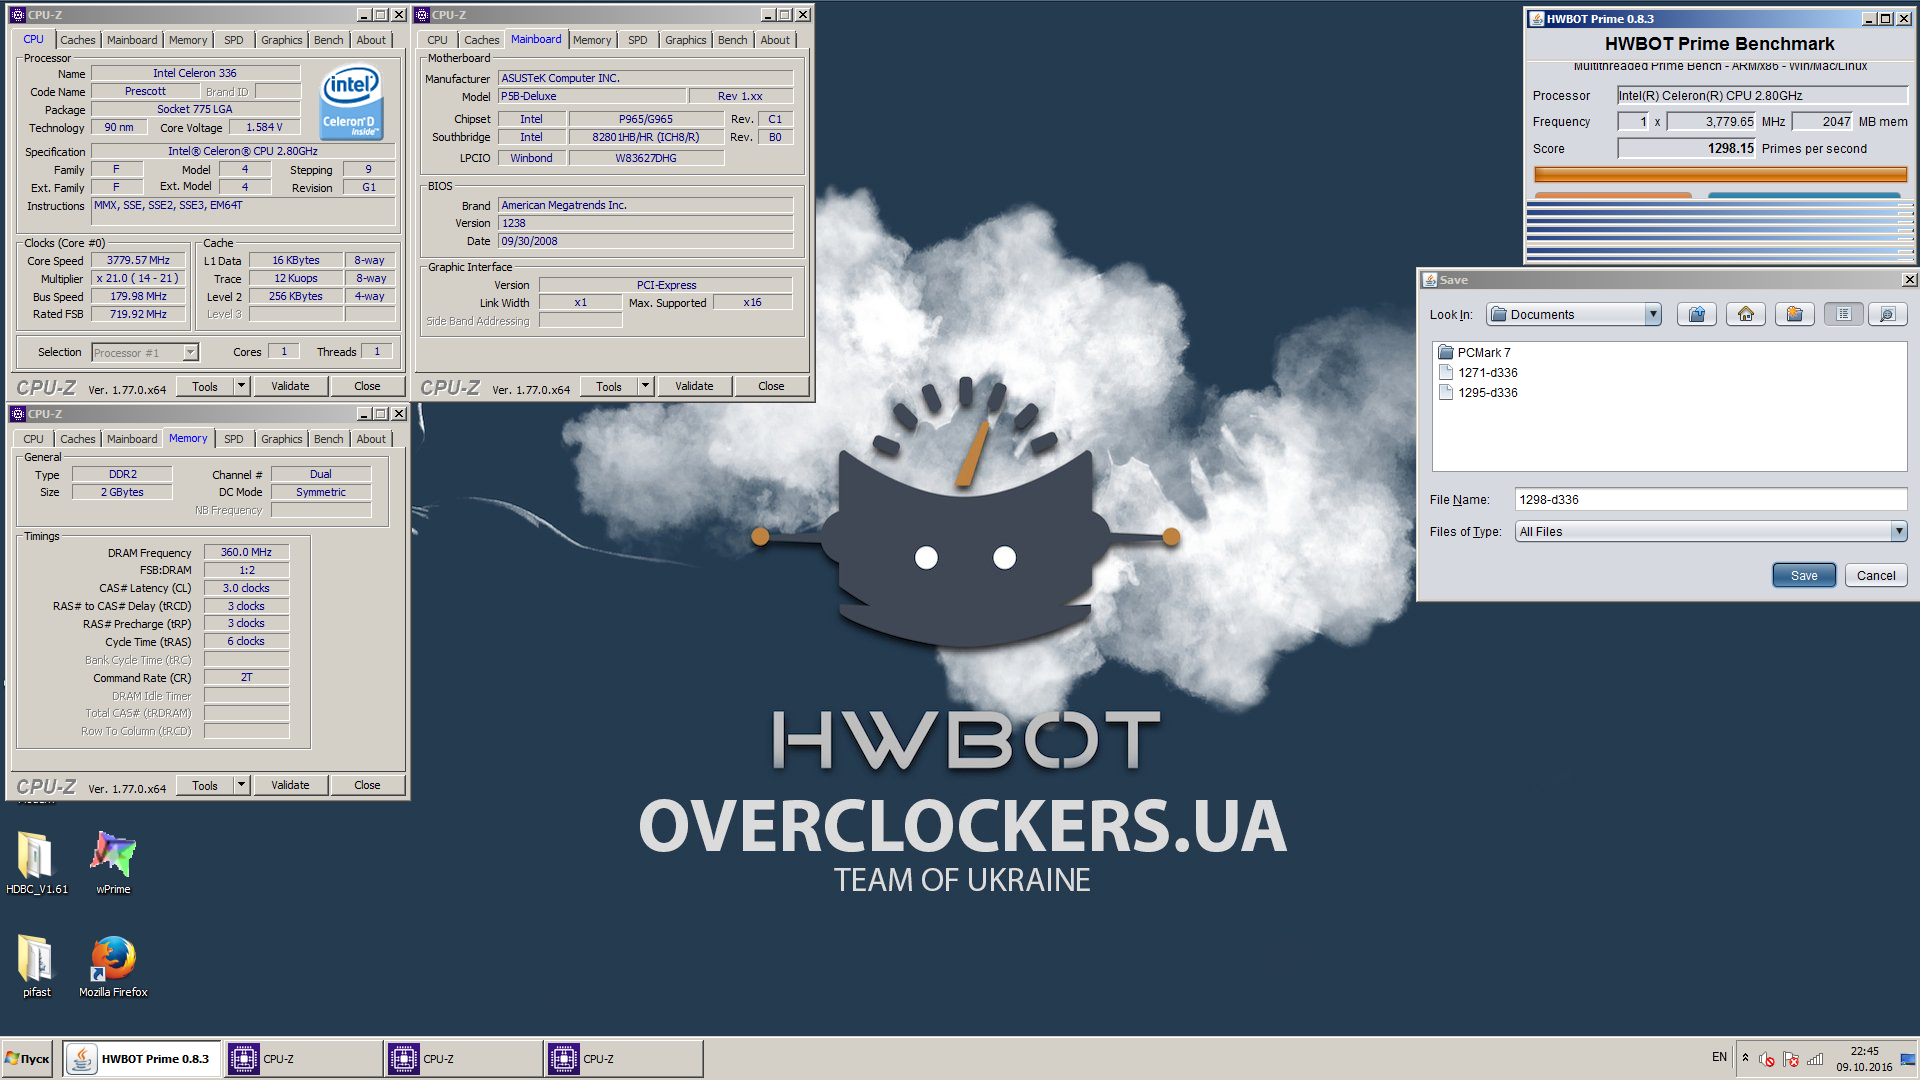The height and width of the screenshot is (1080, 1920).
Task: Open Caches tab in top-left CPU-Z window
Action: pos(77,40)
